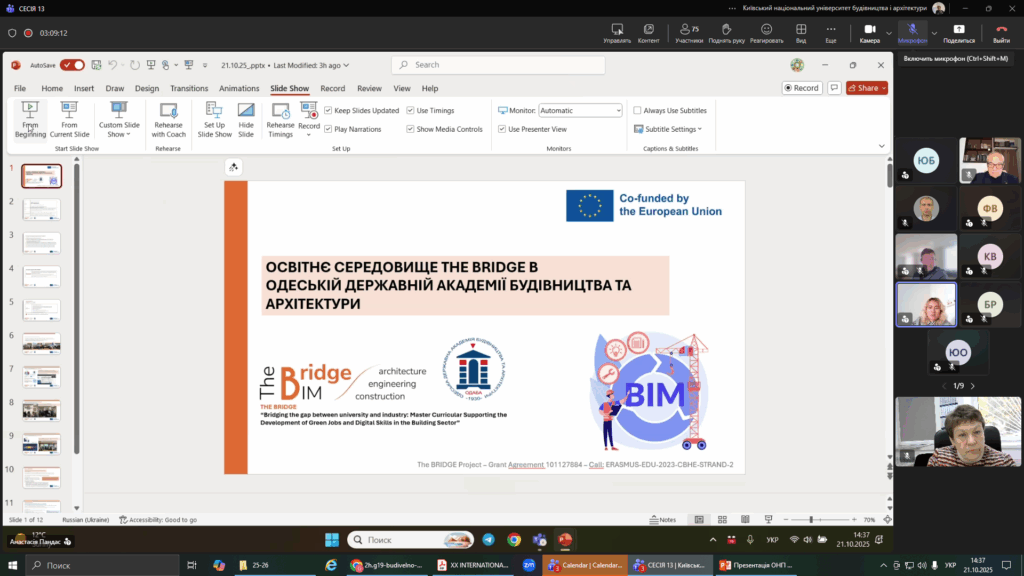Open the Design ribbon tab
Viewport: 1024px width, 576px height.
(x=147, y=88)
